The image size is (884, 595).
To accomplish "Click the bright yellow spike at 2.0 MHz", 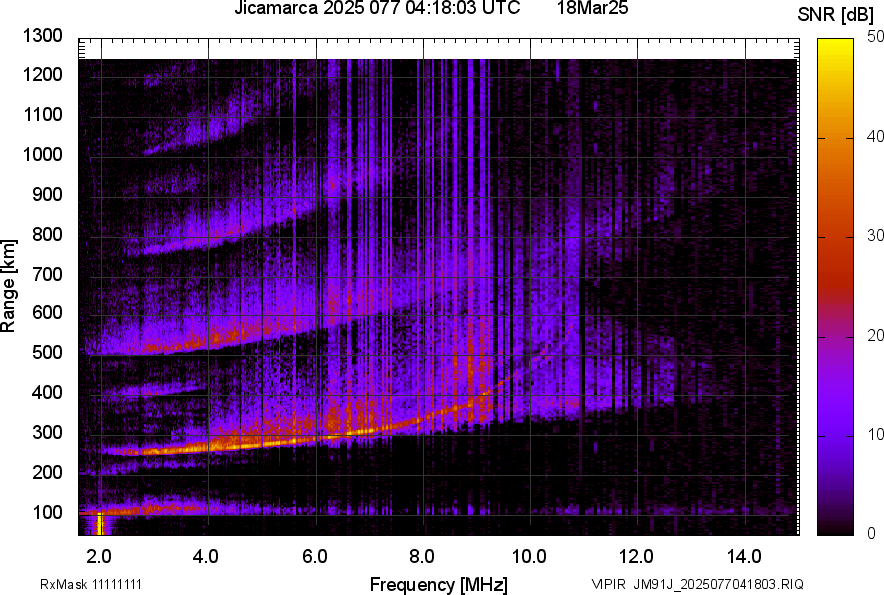I will pos(100,524).
